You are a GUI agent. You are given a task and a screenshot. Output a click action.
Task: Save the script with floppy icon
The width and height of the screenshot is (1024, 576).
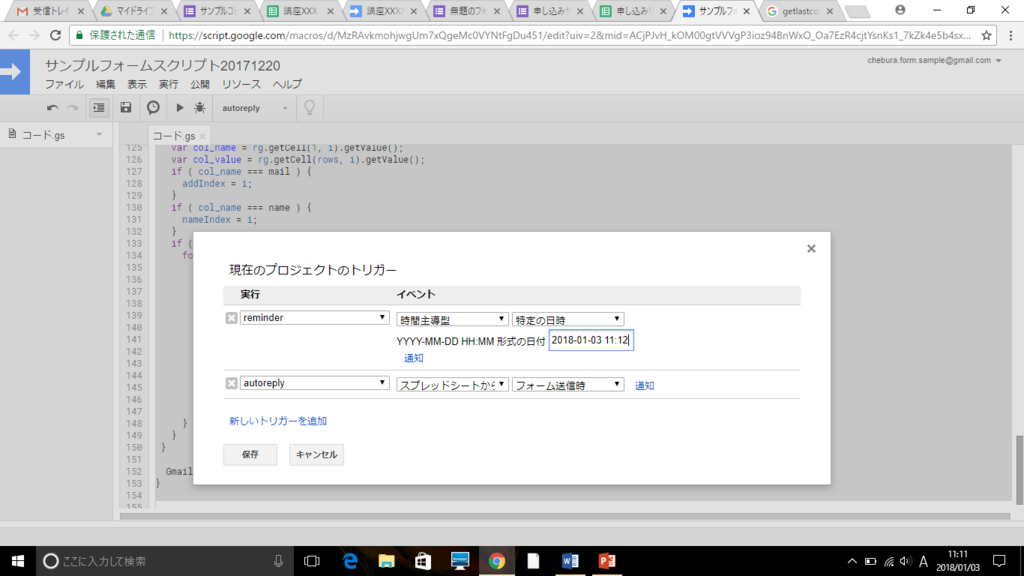click(x=126, y=108)
